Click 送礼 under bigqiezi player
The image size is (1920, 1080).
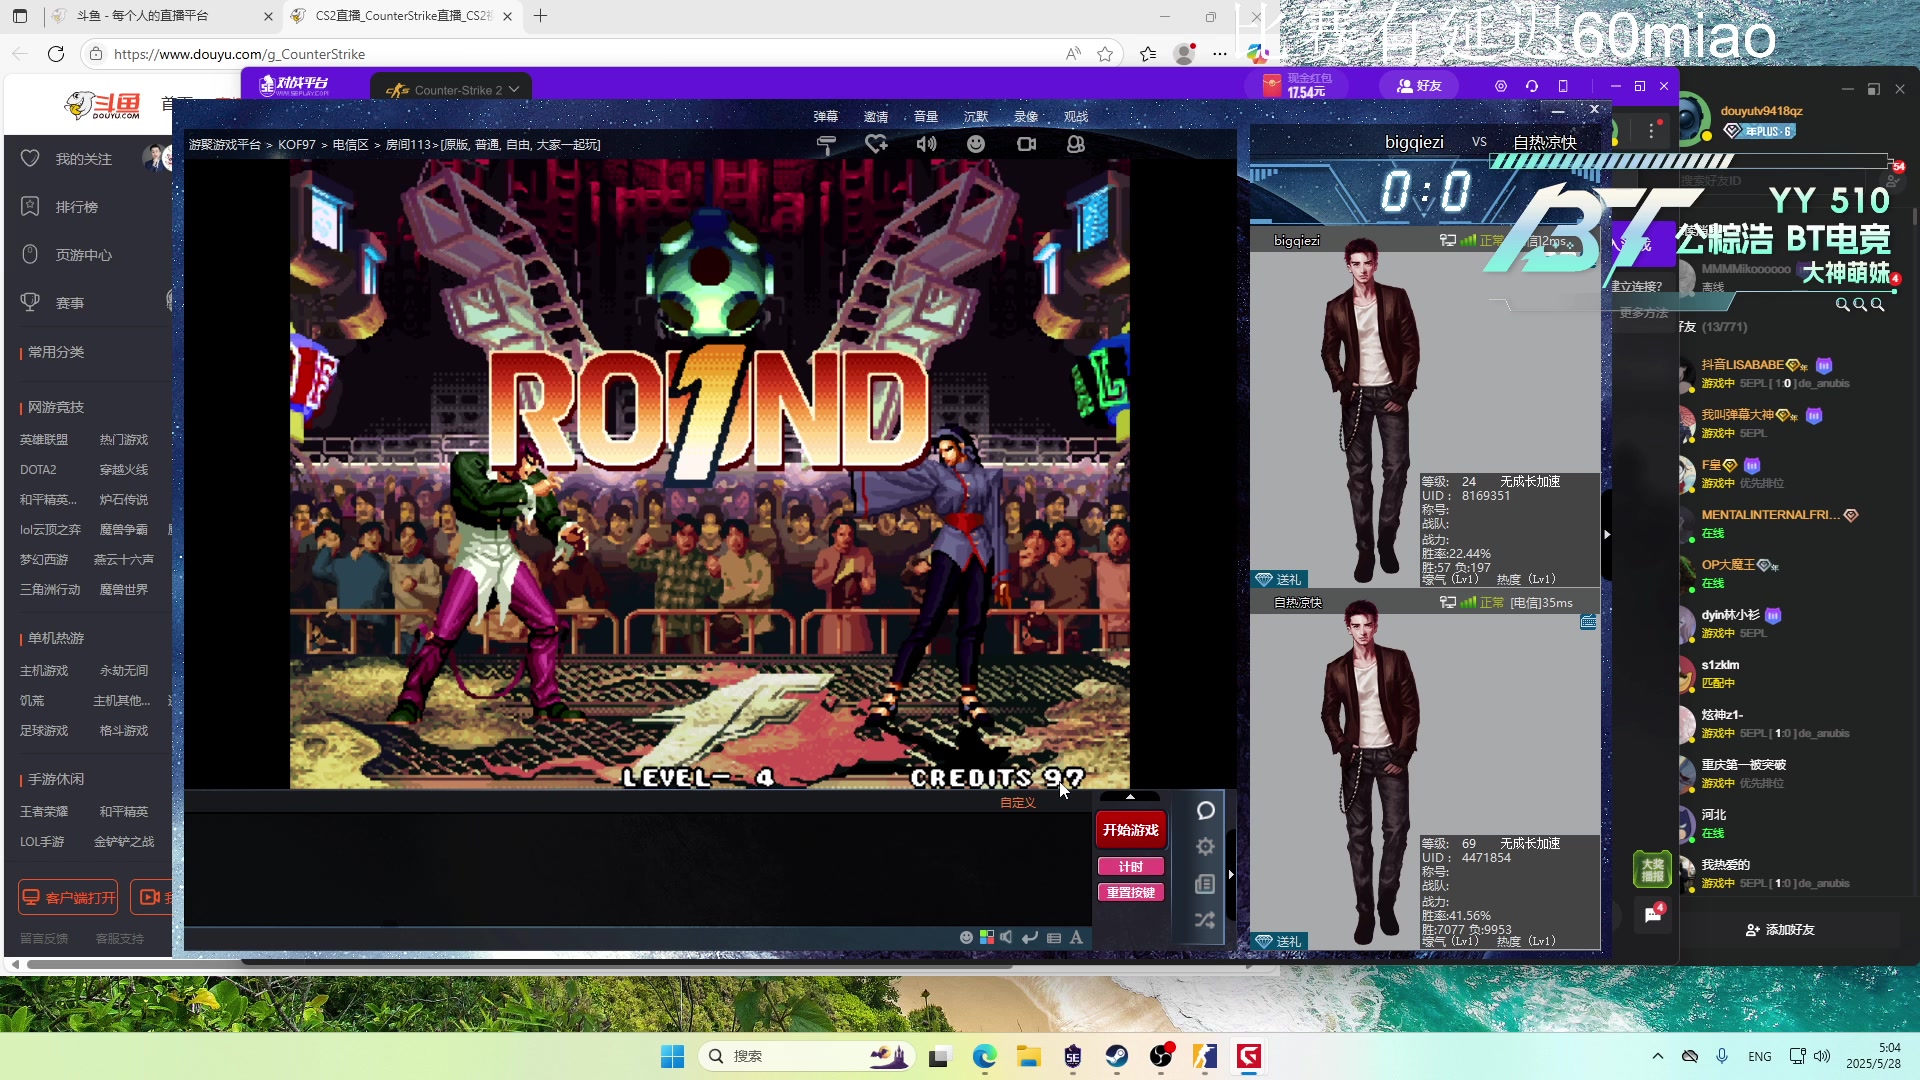point(1279,580)
